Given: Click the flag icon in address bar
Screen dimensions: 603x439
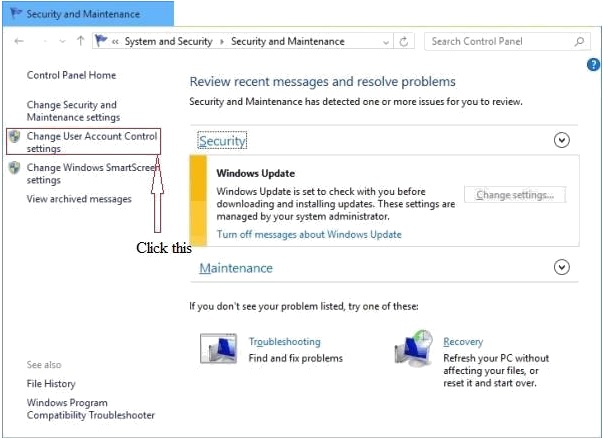Looking at the screenshot, I should tap(101, 40).
